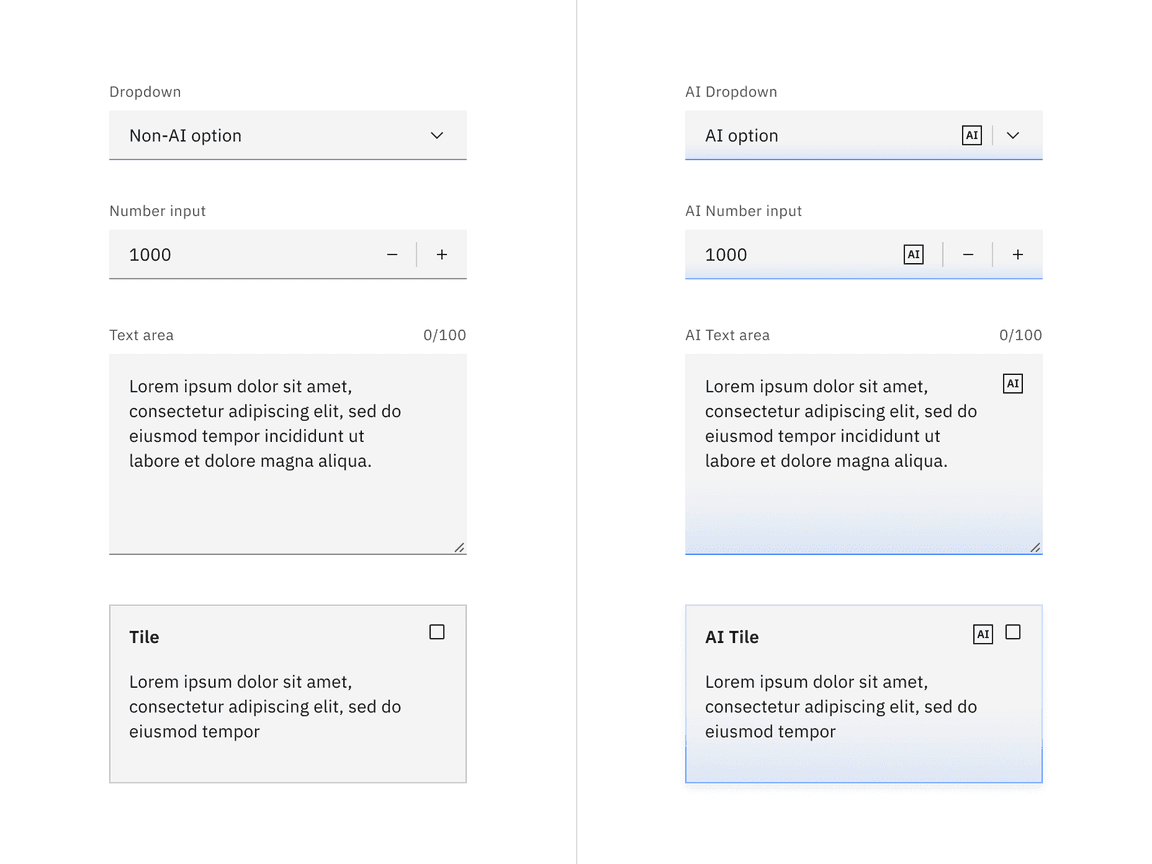
Task: Click the AI label icon on AI Tile
Action: pos(983,633)
